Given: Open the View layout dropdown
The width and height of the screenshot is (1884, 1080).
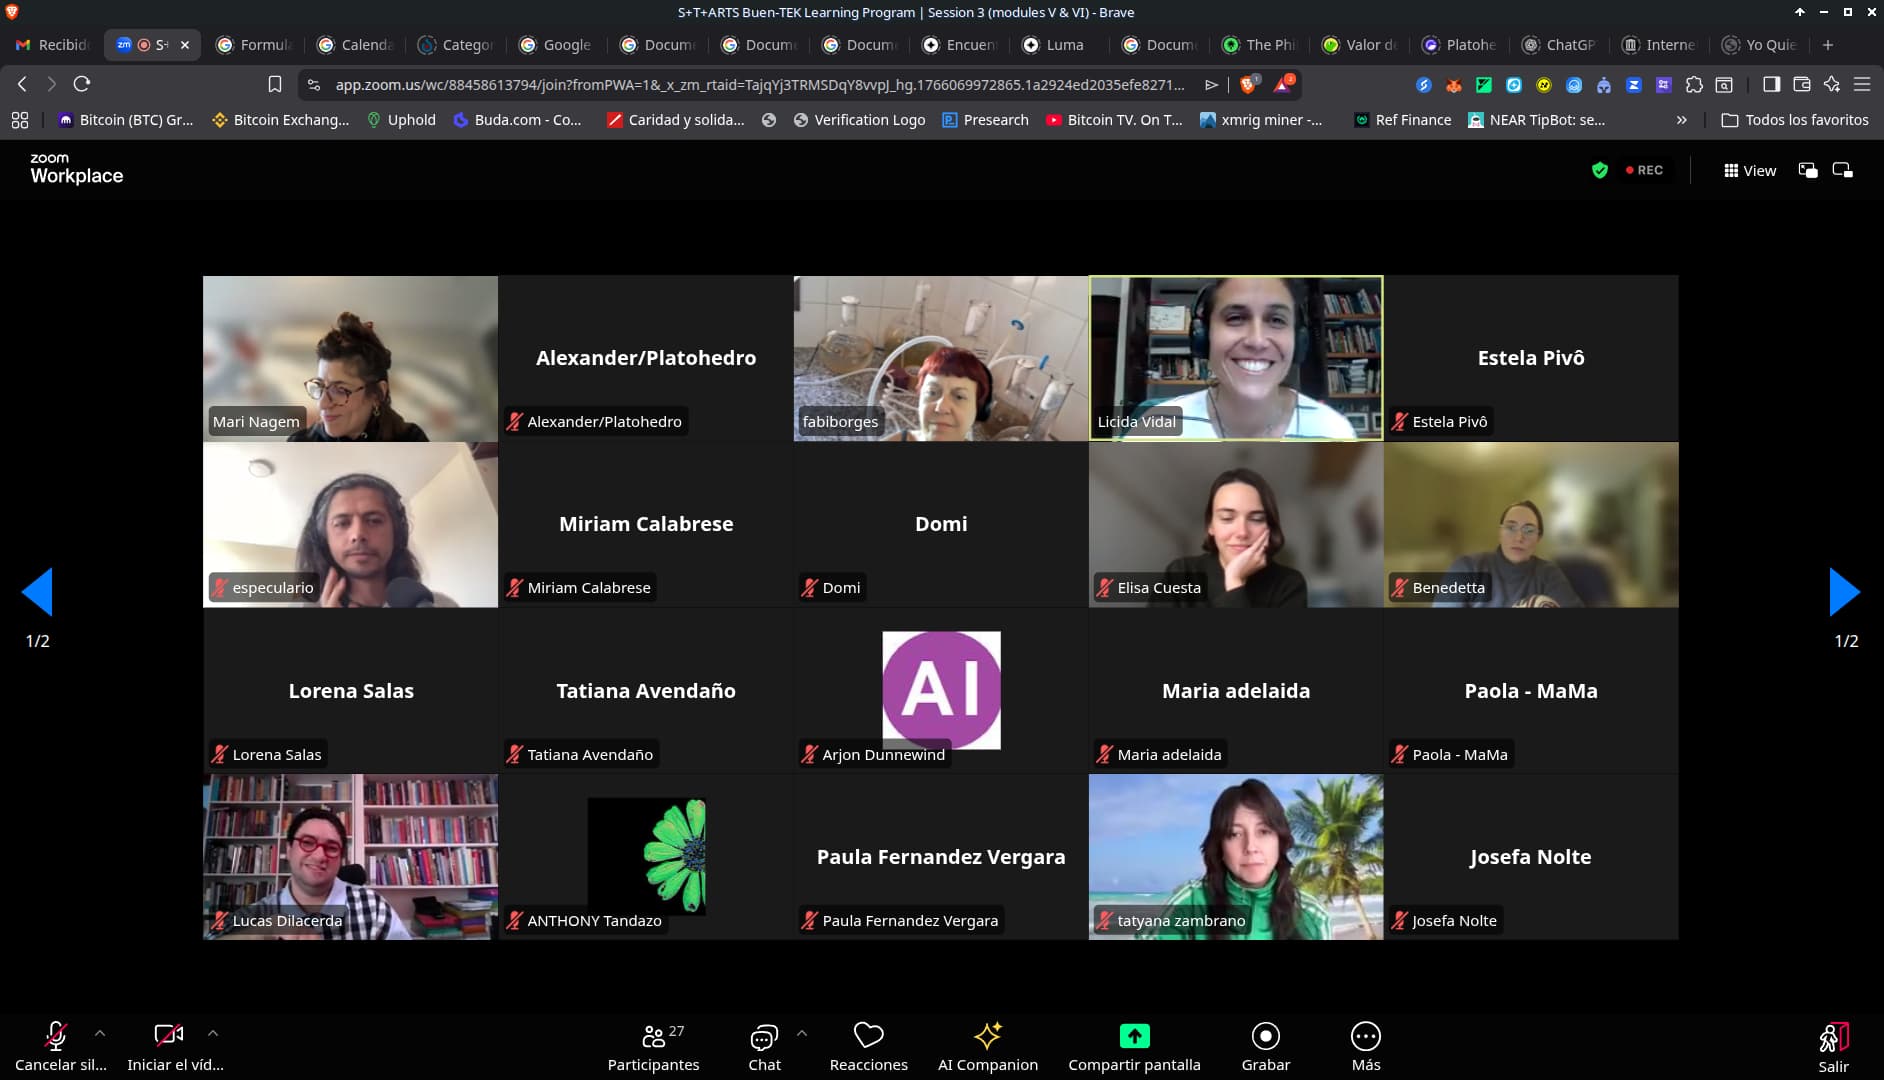Looking at the screenshot, I should 1750,170.
